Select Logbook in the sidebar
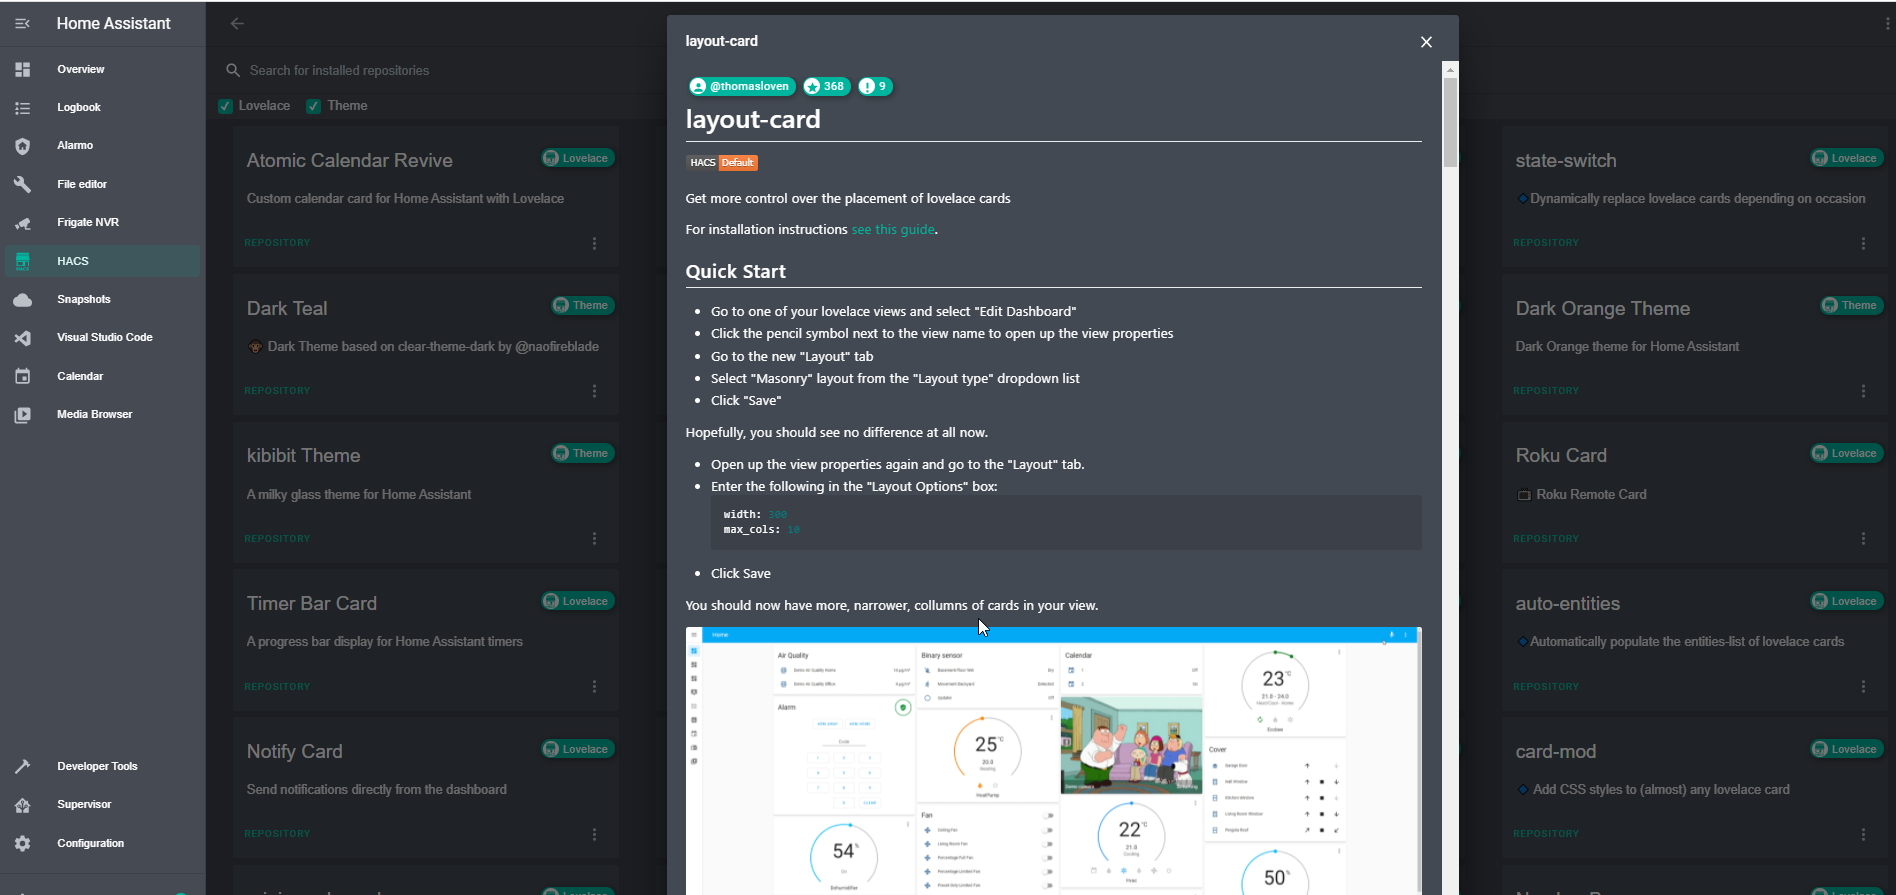Image resolution: width=1896 pixels, height=895 pixels. [x=103, y=107]
